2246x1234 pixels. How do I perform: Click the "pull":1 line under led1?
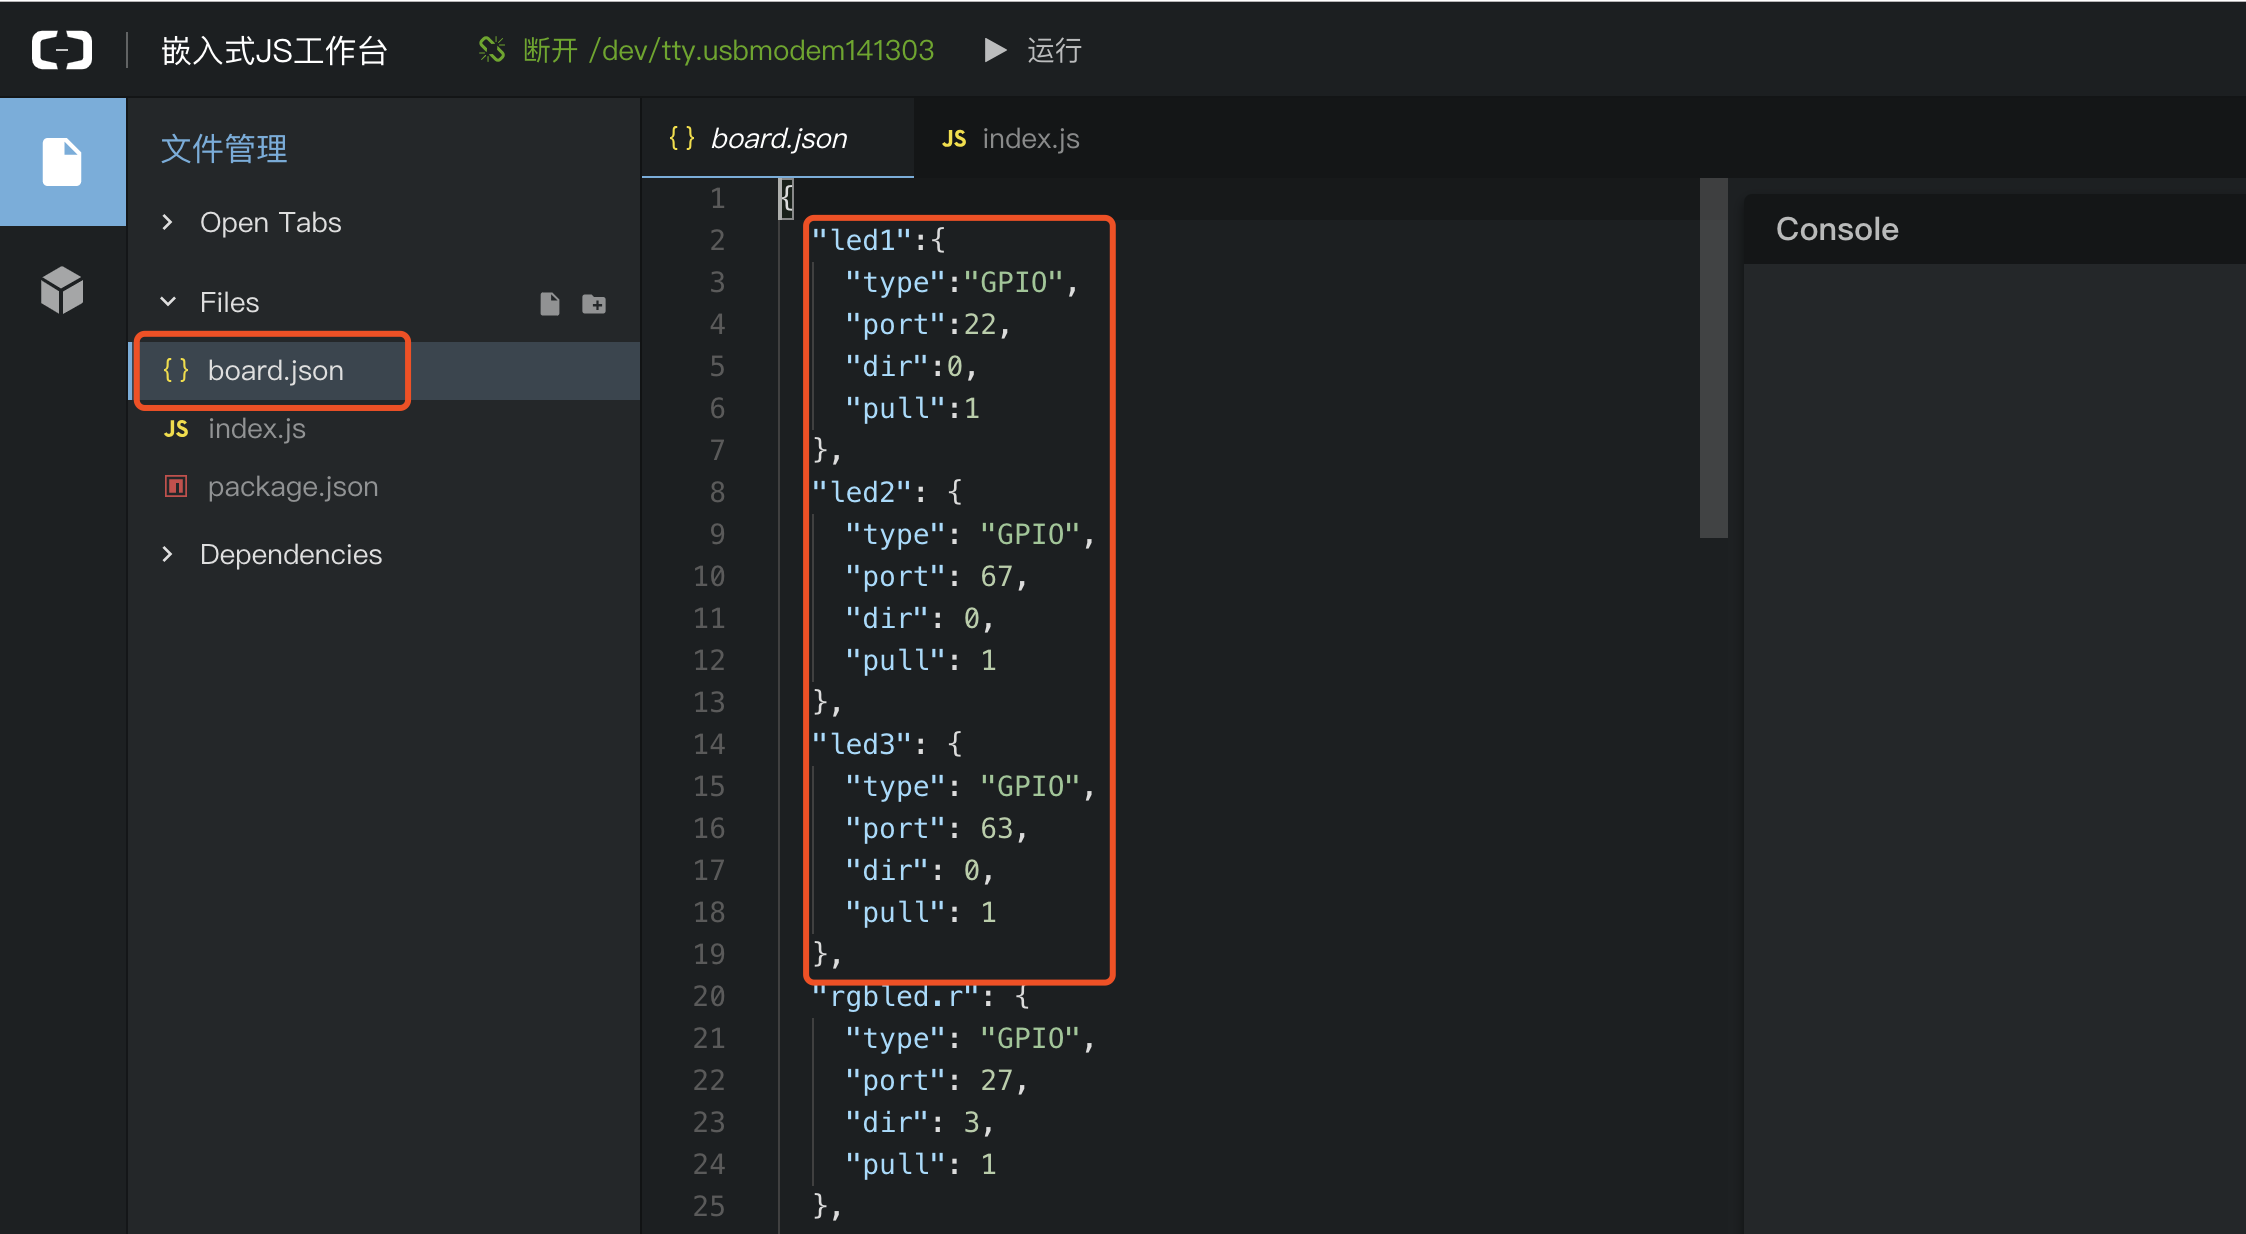pyautogui.click(x=912, y=408)
